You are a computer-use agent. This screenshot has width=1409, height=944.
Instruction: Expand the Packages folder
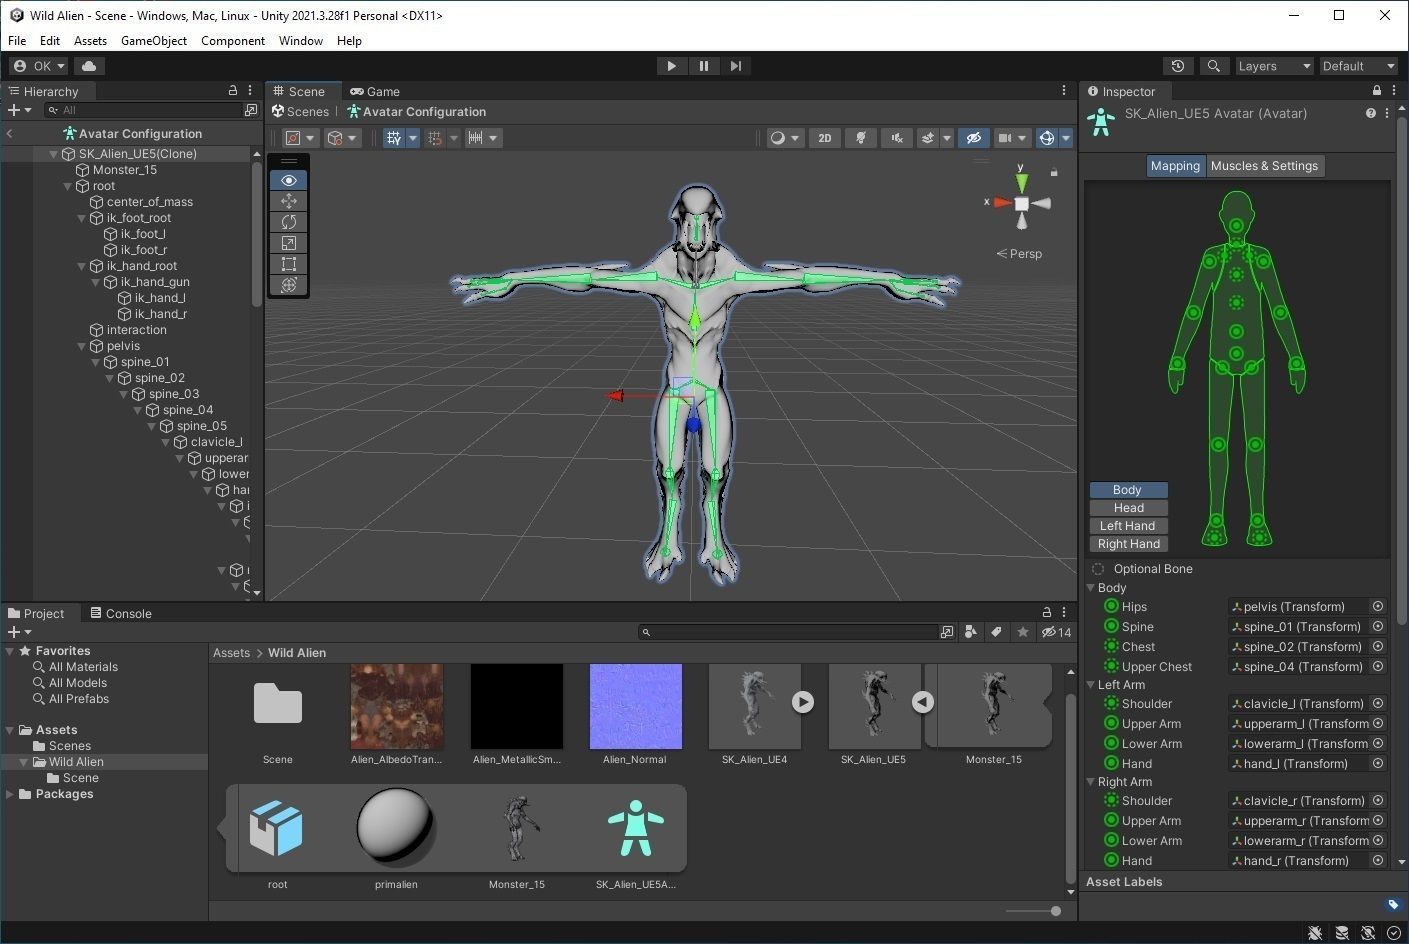coord(10,794)
